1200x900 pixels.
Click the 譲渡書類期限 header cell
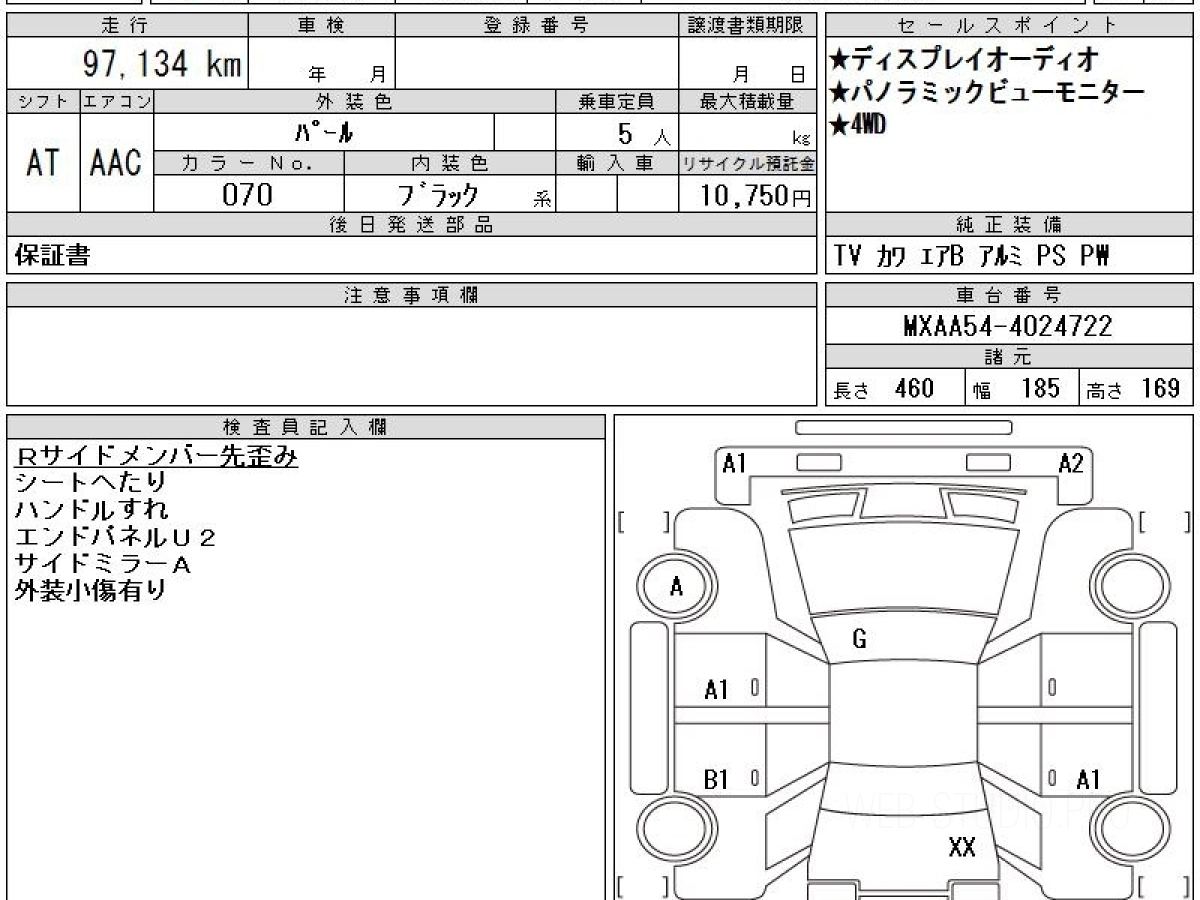tap(748, 26)
